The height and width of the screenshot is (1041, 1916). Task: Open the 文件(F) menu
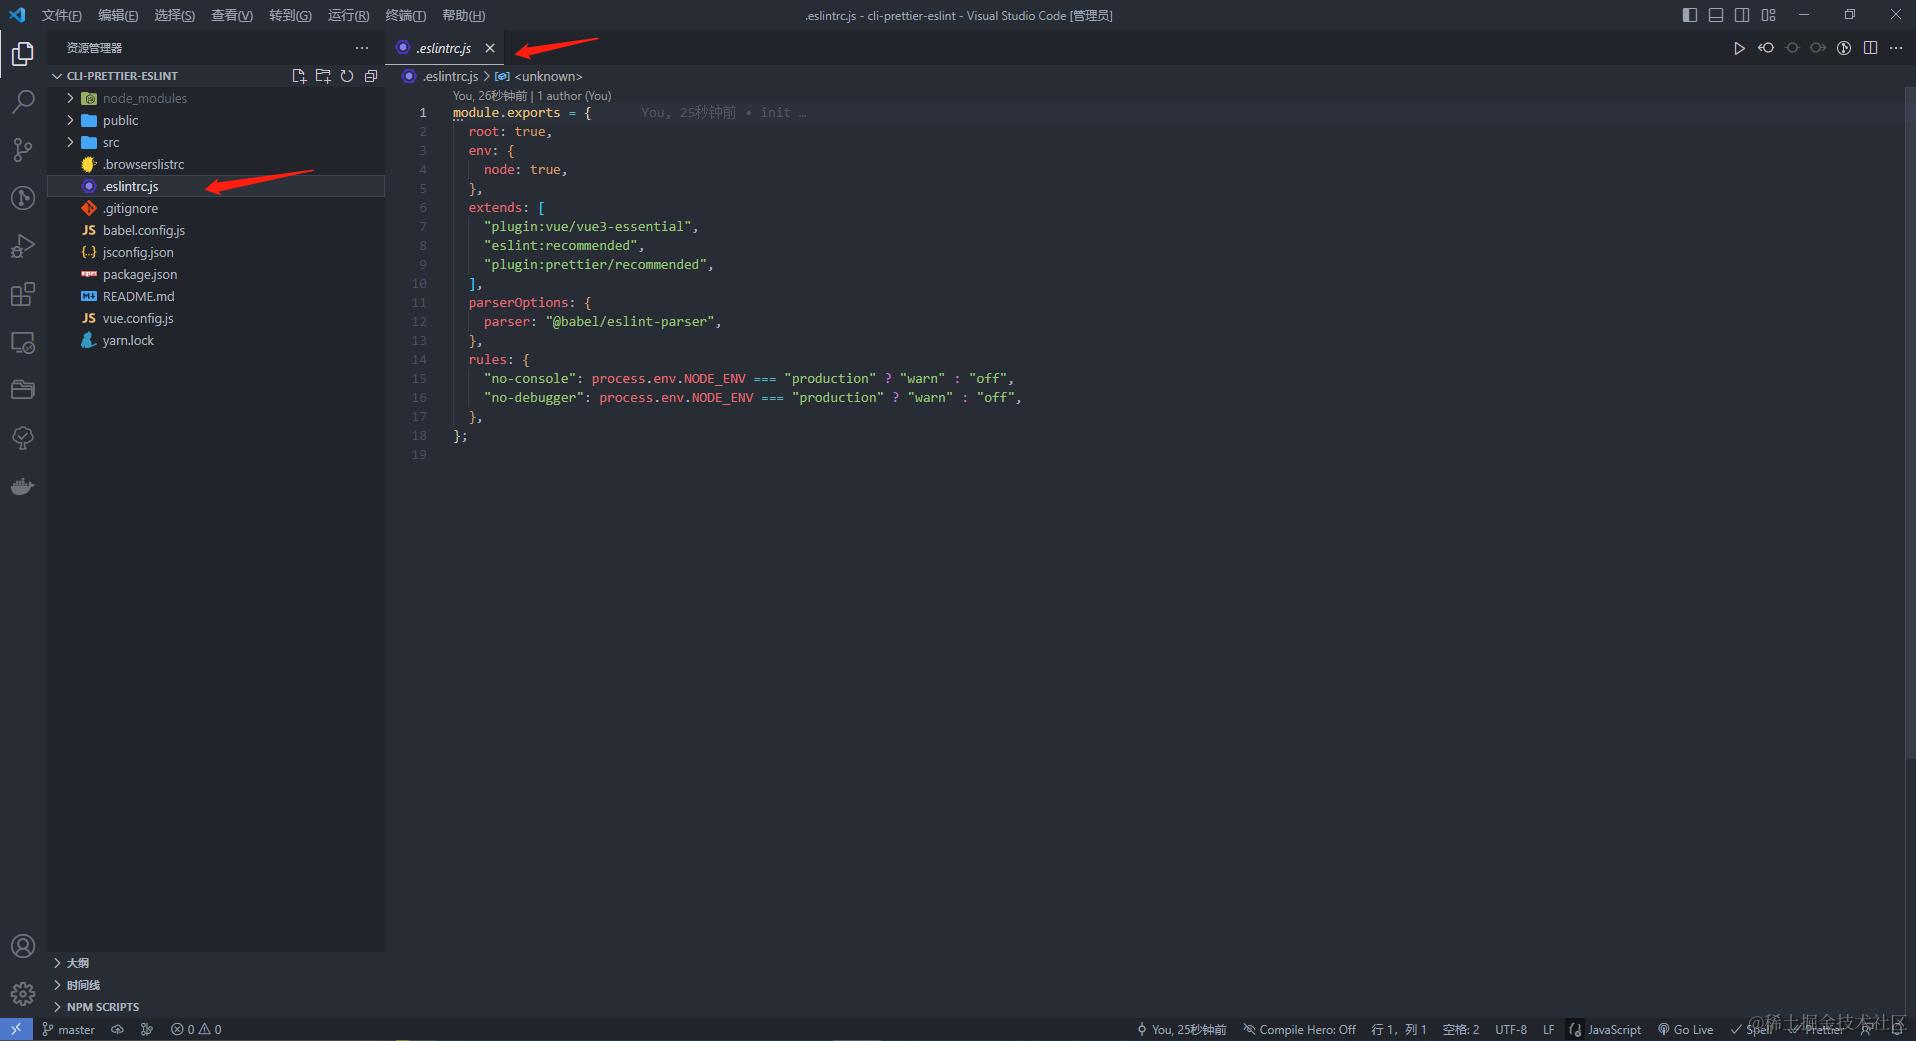click(x=62, y=15)
